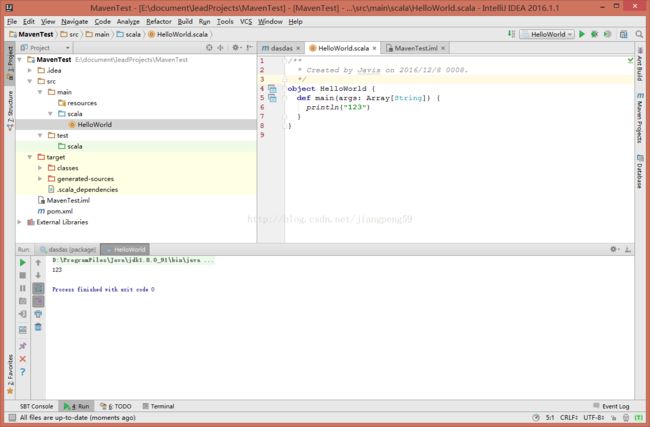Collapse all in the Project panel
Image resolution: width=650 pixels, height=427 pixels.
pos(221,48)
